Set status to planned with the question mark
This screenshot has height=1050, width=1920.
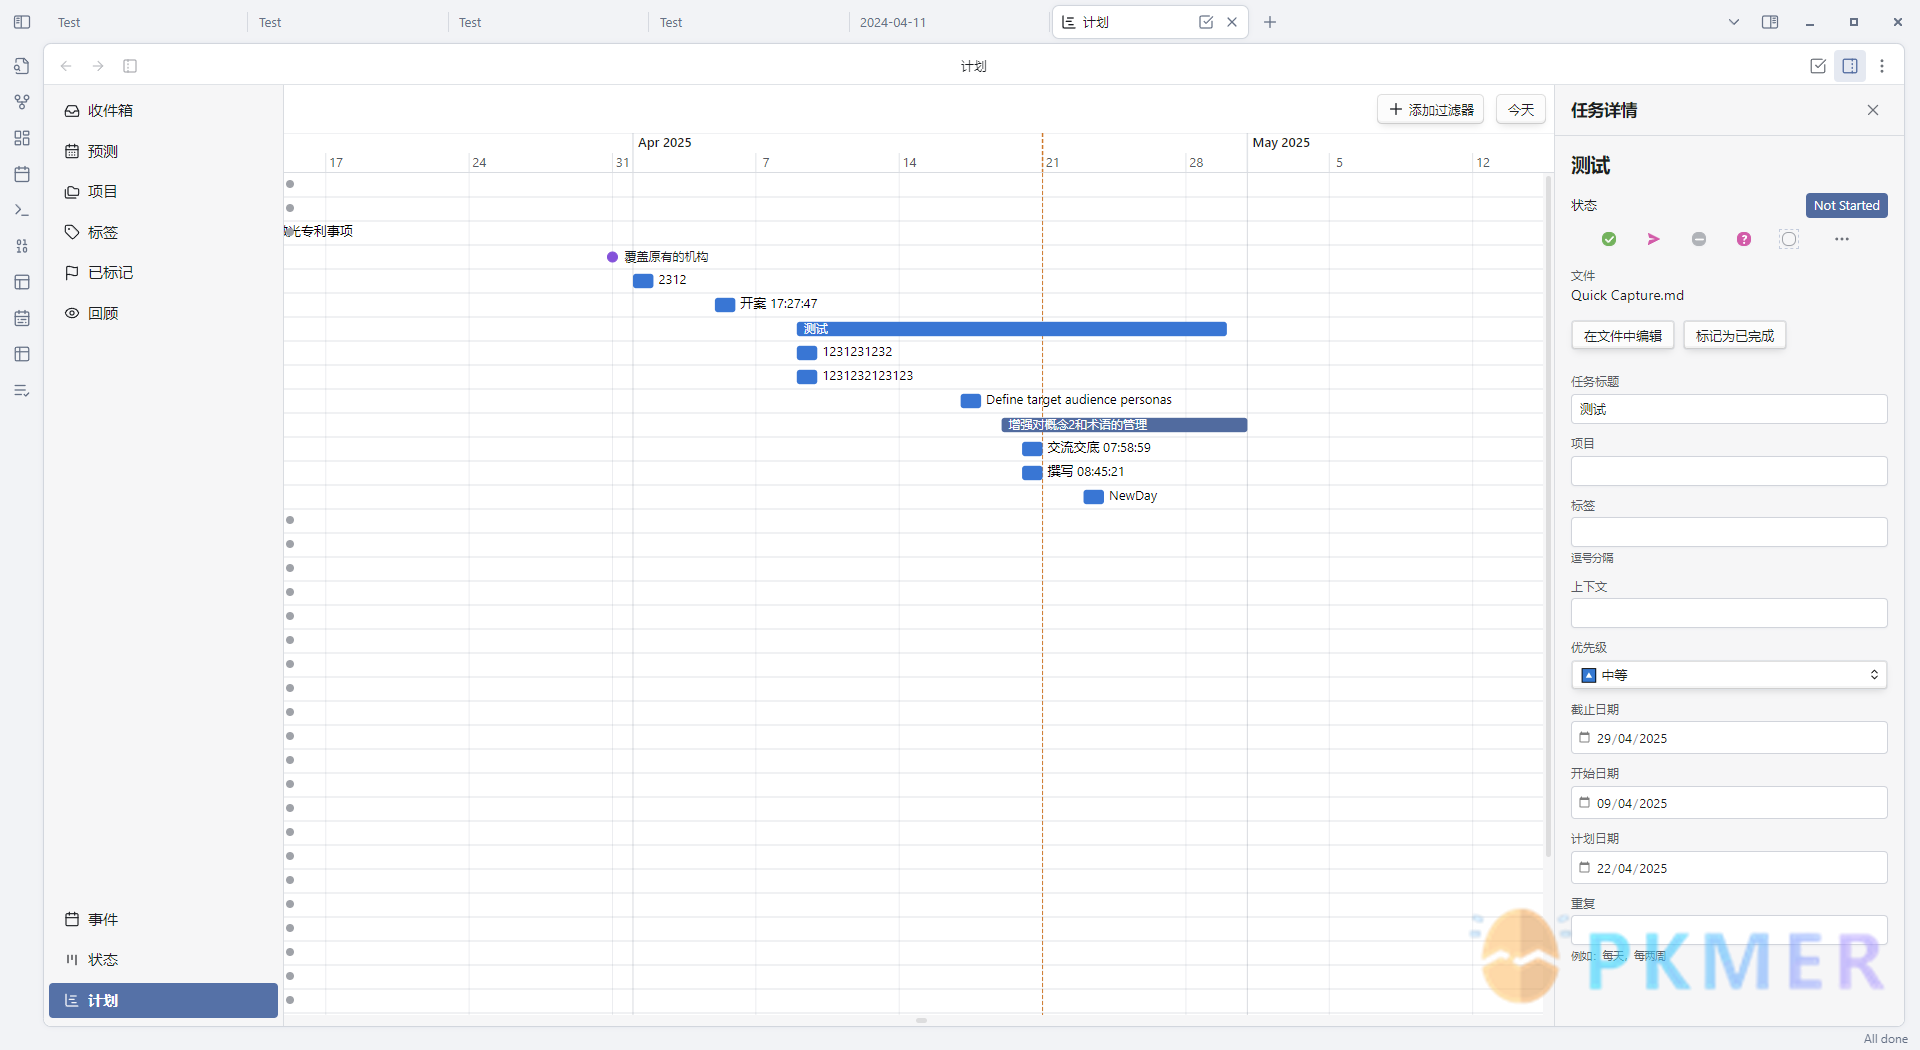[x=1744, y=239]
